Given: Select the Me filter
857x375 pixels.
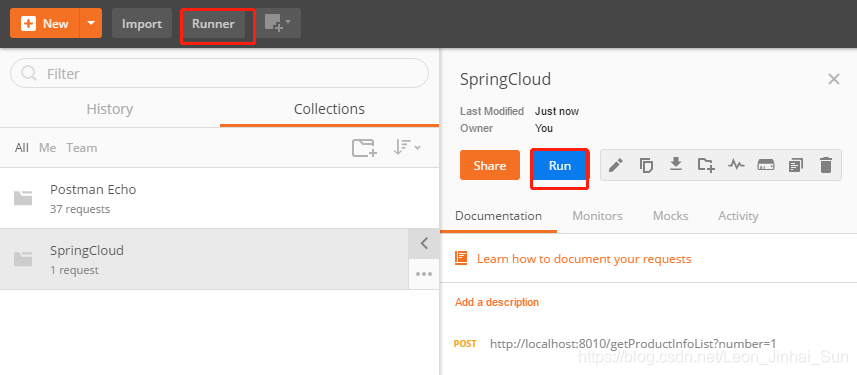Looking at the screenshot, I should coord(48,148).
